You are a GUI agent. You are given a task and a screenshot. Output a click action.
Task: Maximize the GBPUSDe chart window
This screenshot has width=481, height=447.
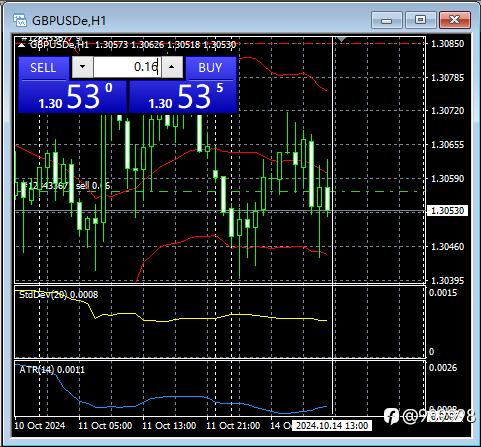pyautogui.click(x=421, y=20)
